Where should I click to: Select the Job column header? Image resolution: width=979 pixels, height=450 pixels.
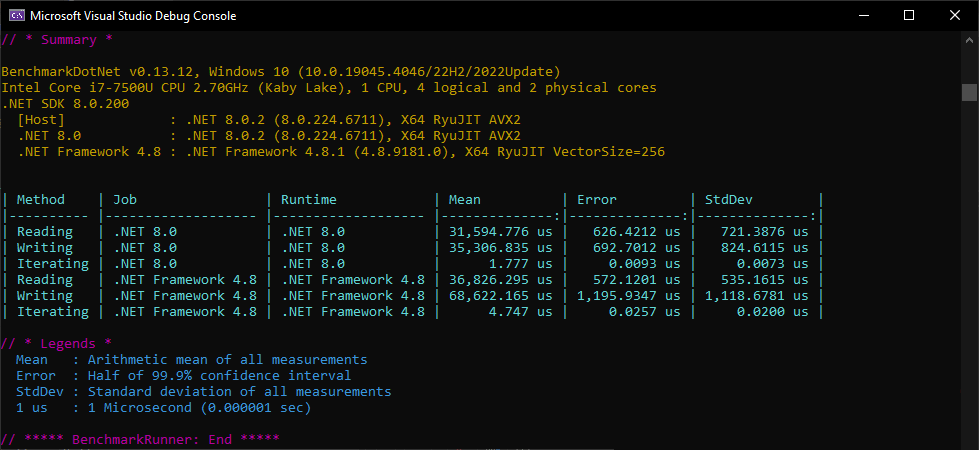(x=125, y=200)
